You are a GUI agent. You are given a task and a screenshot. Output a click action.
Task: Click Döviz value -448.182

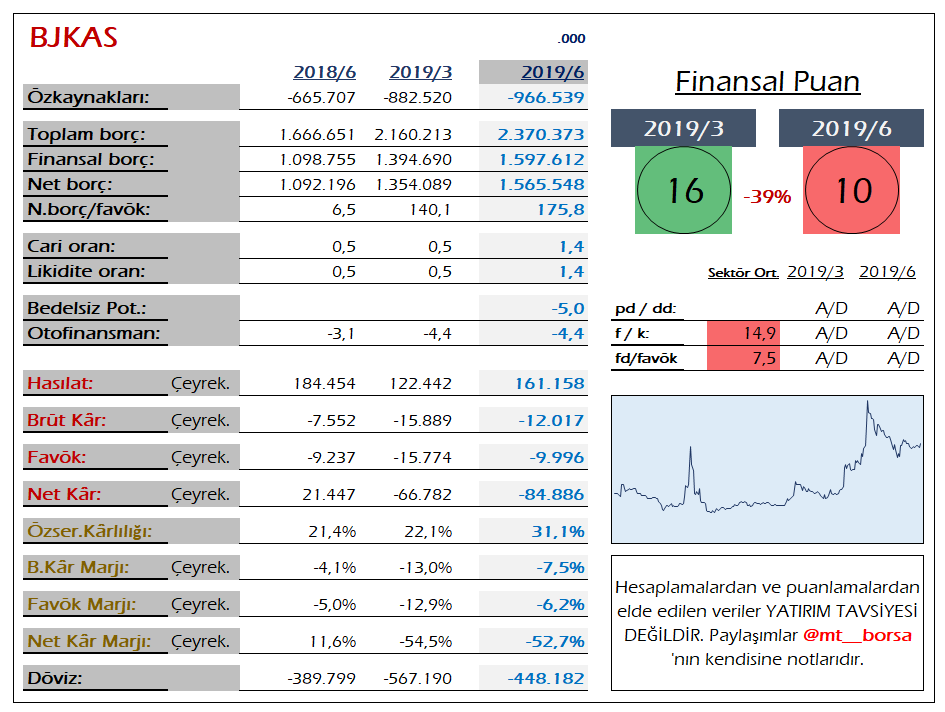click(x=546, y=679)
